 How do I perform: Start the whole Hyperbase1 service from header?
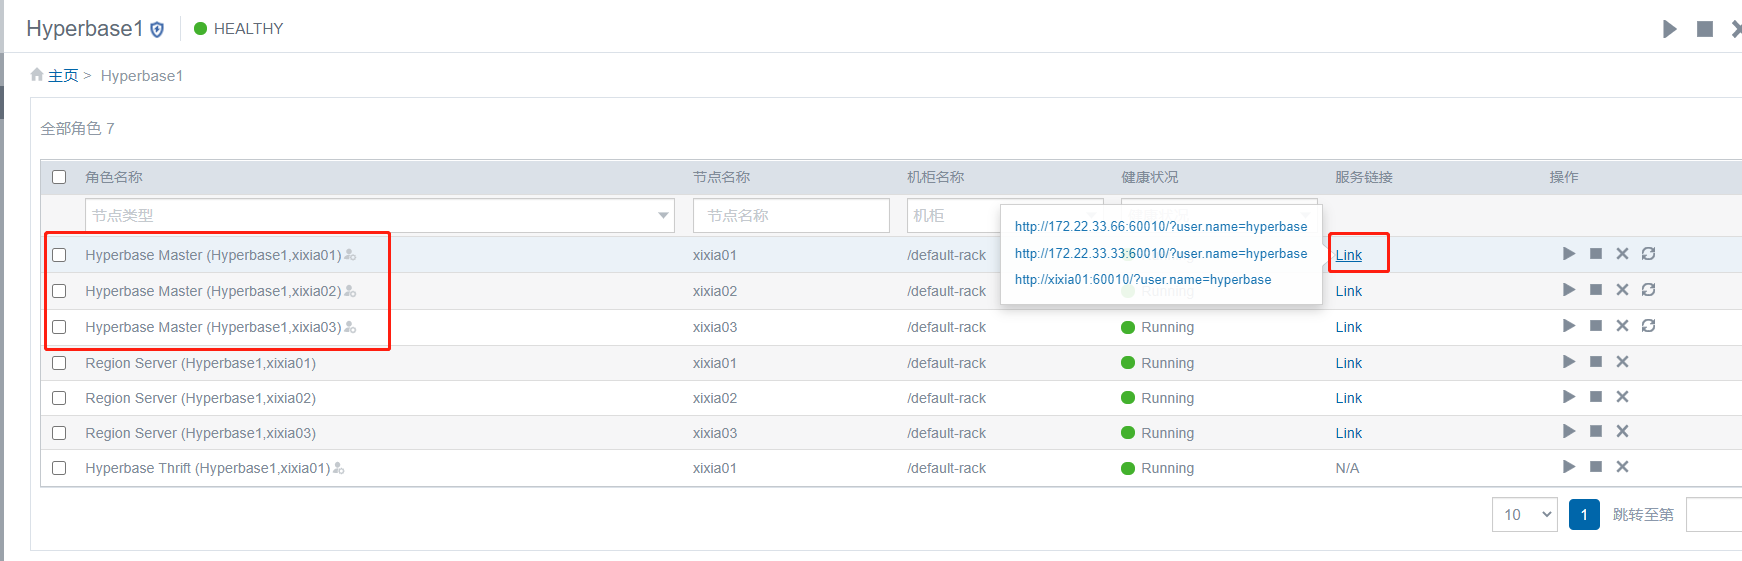point(1669,29)
